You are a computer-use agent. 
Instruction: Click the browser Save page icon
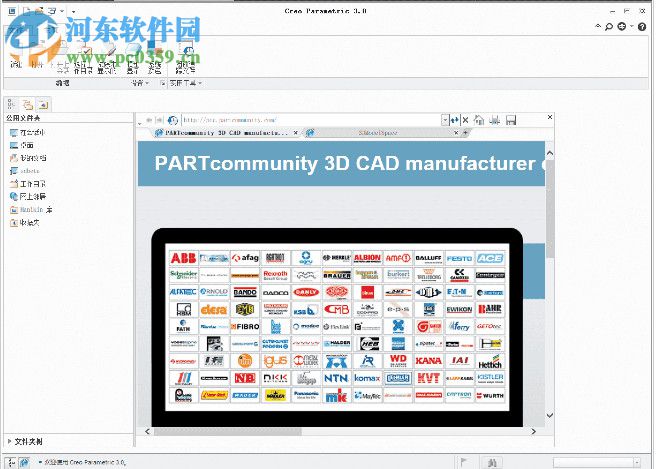[x=511, y=120]
